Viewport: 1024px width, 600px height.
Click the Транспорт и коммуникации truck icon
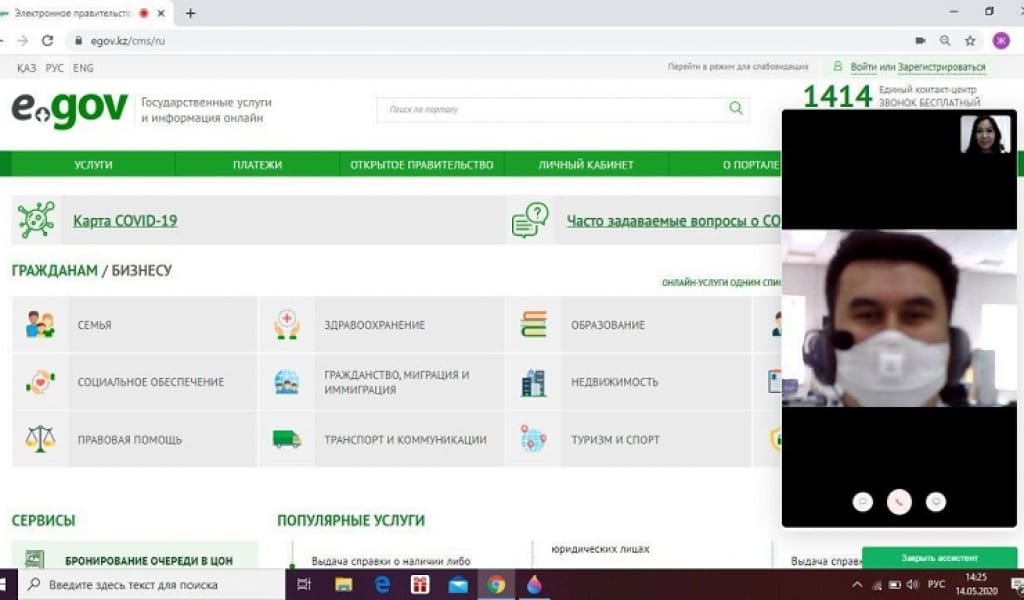click(287, 439)
